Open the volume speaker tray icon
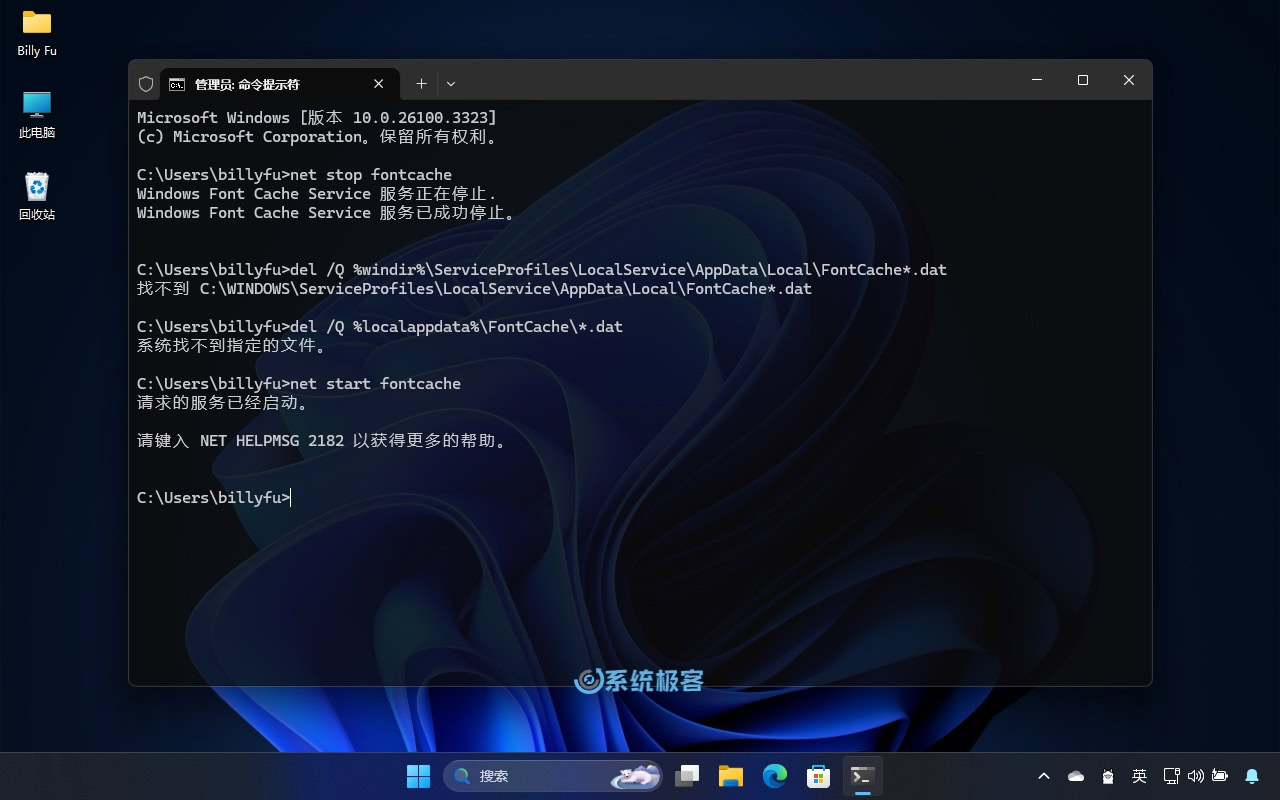Viewport: 1280px width, 800px height. click(1196, 776)
